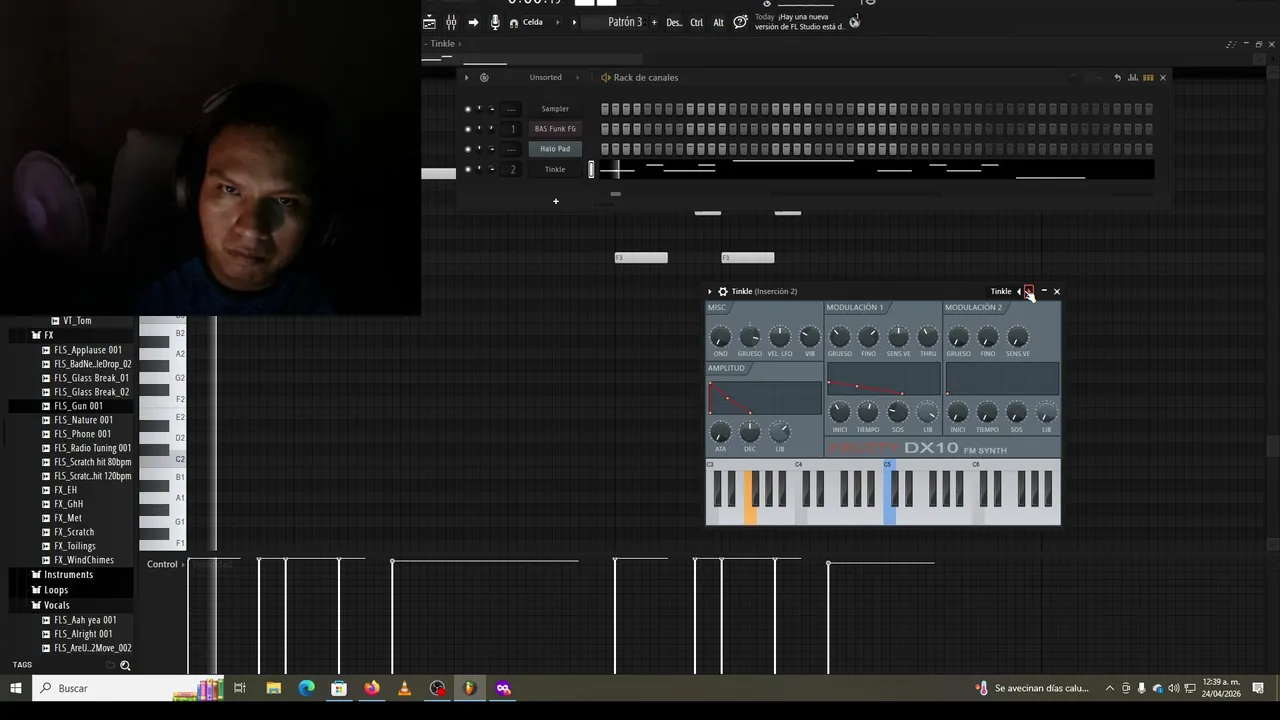Toggle graph editor icon in Channel rack
The image size is (1280, 720).
[x=1133, y=77]
